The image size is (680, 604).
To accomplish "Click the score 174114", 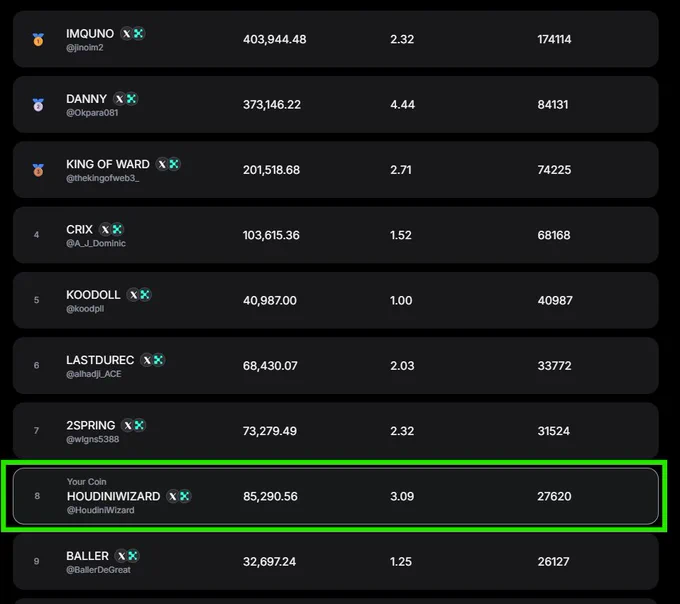I will [554, 39].
